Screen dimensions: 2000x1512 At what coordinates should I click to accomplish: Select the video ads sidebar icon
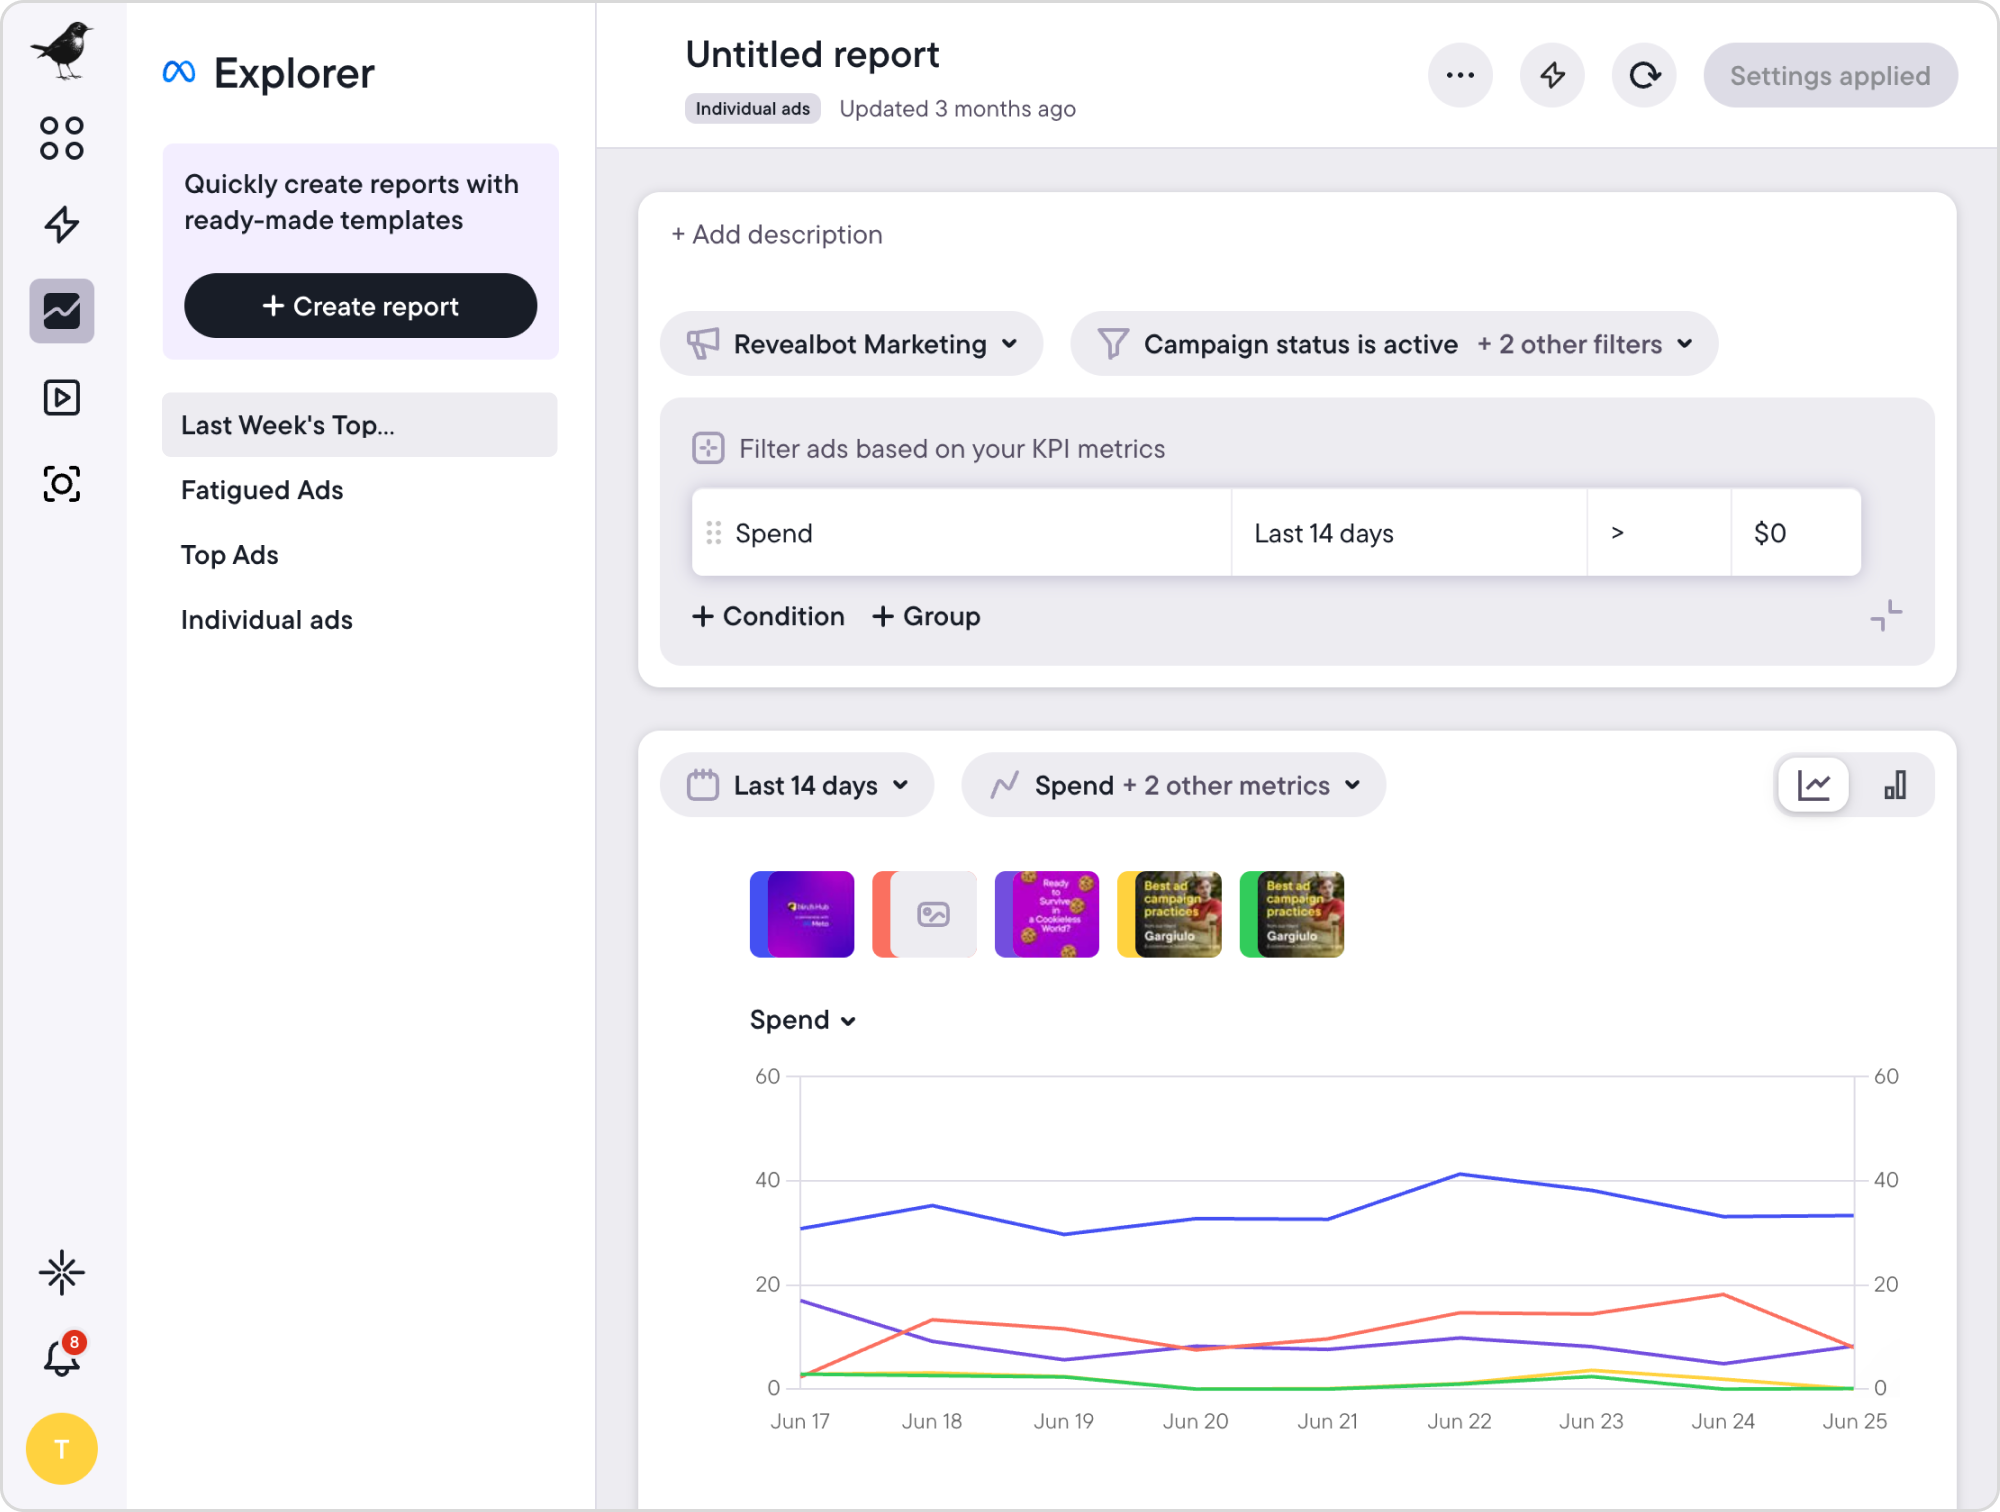[x=61, y=397]
